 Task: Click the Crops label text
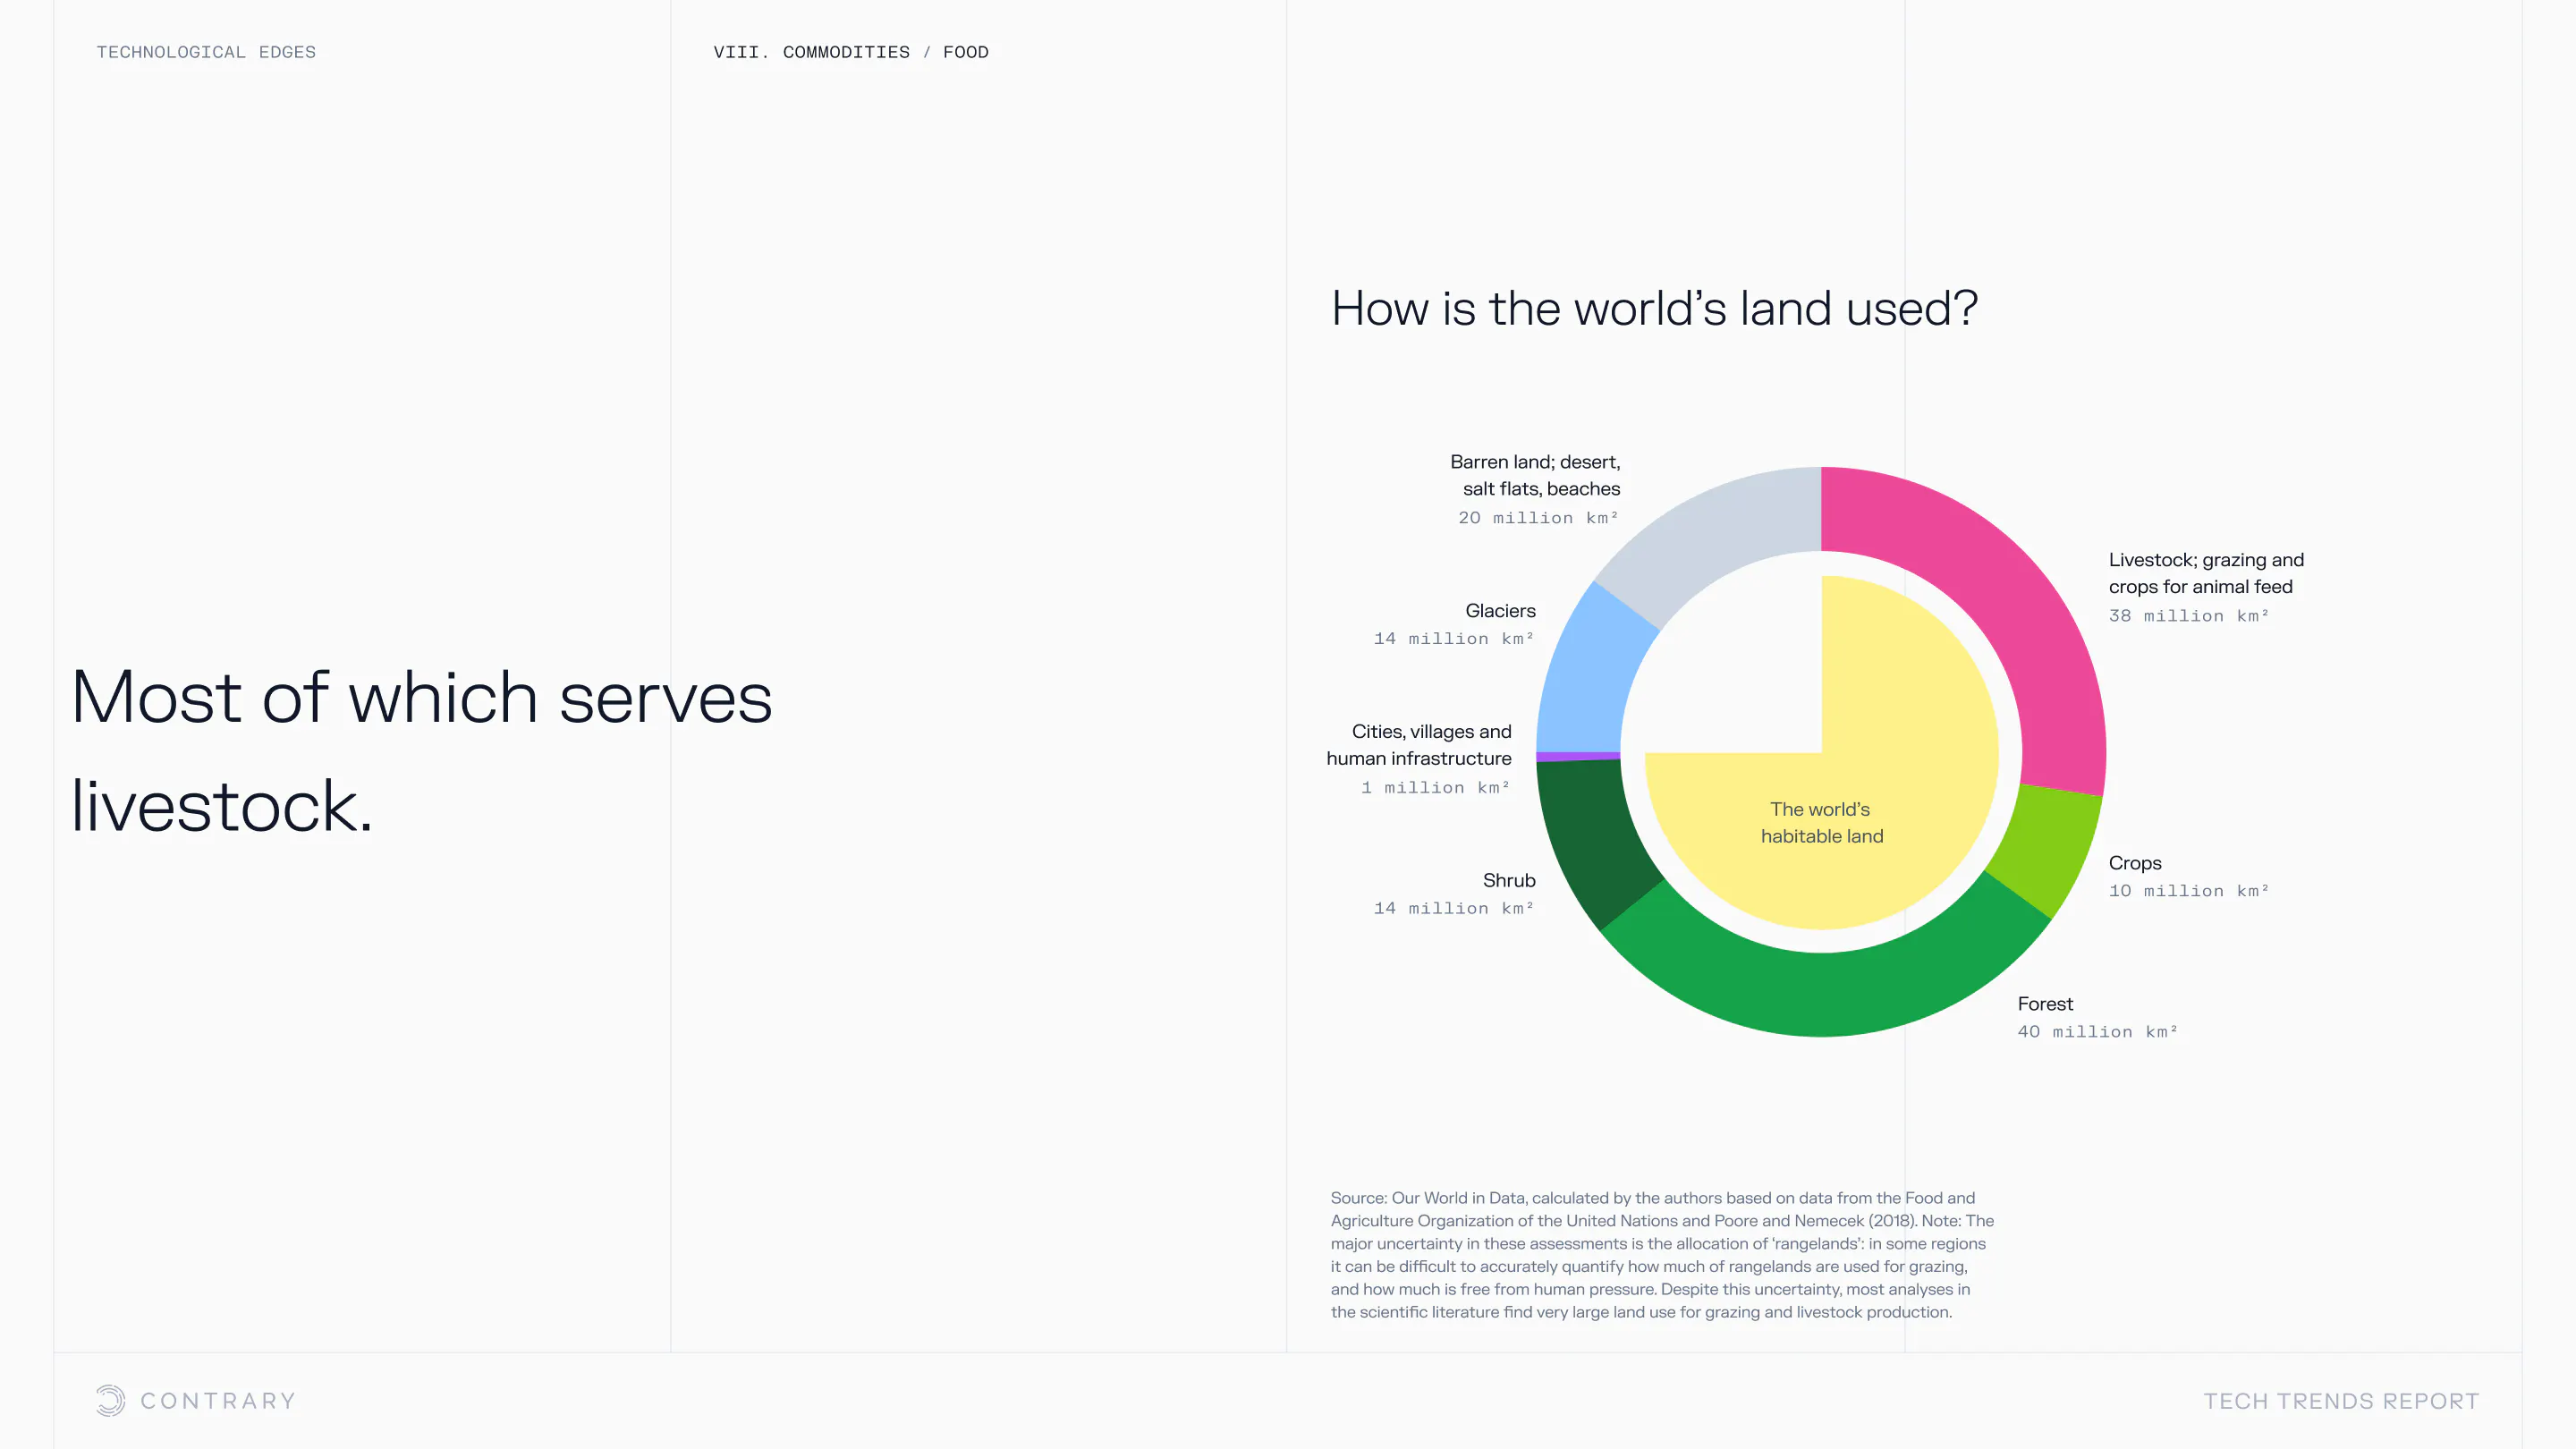tap(2134, 863)
